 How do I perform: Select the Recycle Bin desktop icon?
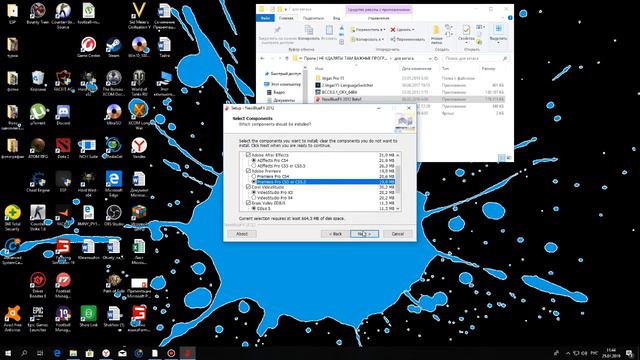click(x=38, y=81)
